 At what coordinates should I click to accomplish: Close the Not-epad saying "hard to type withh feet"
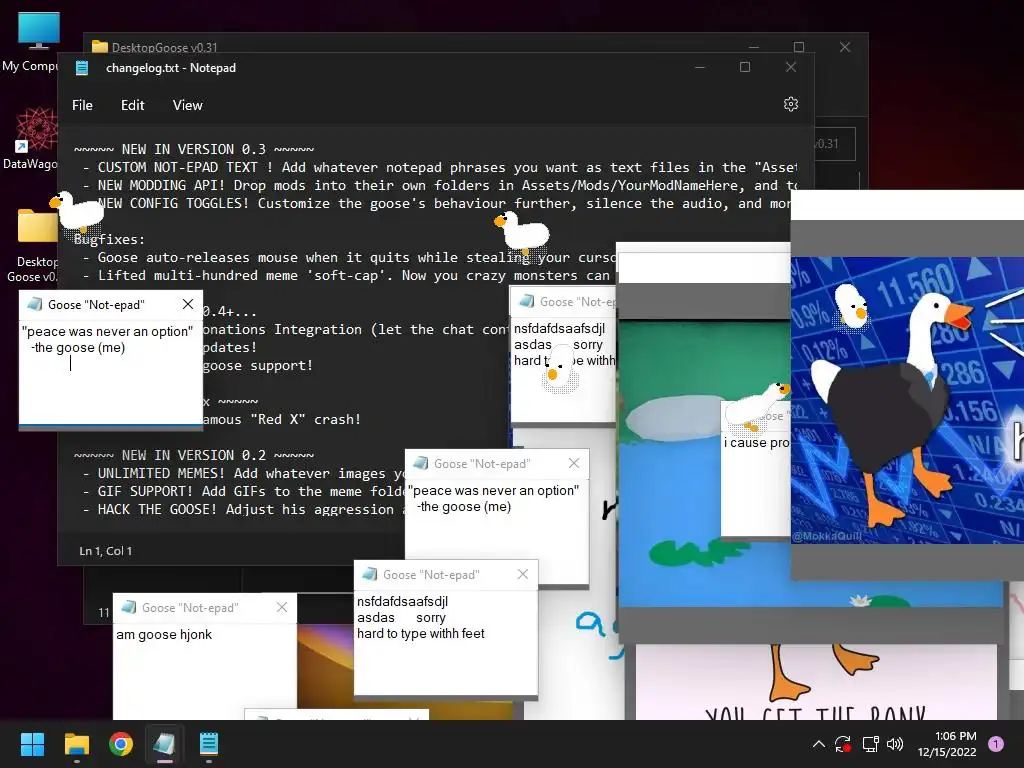[522, 574]
